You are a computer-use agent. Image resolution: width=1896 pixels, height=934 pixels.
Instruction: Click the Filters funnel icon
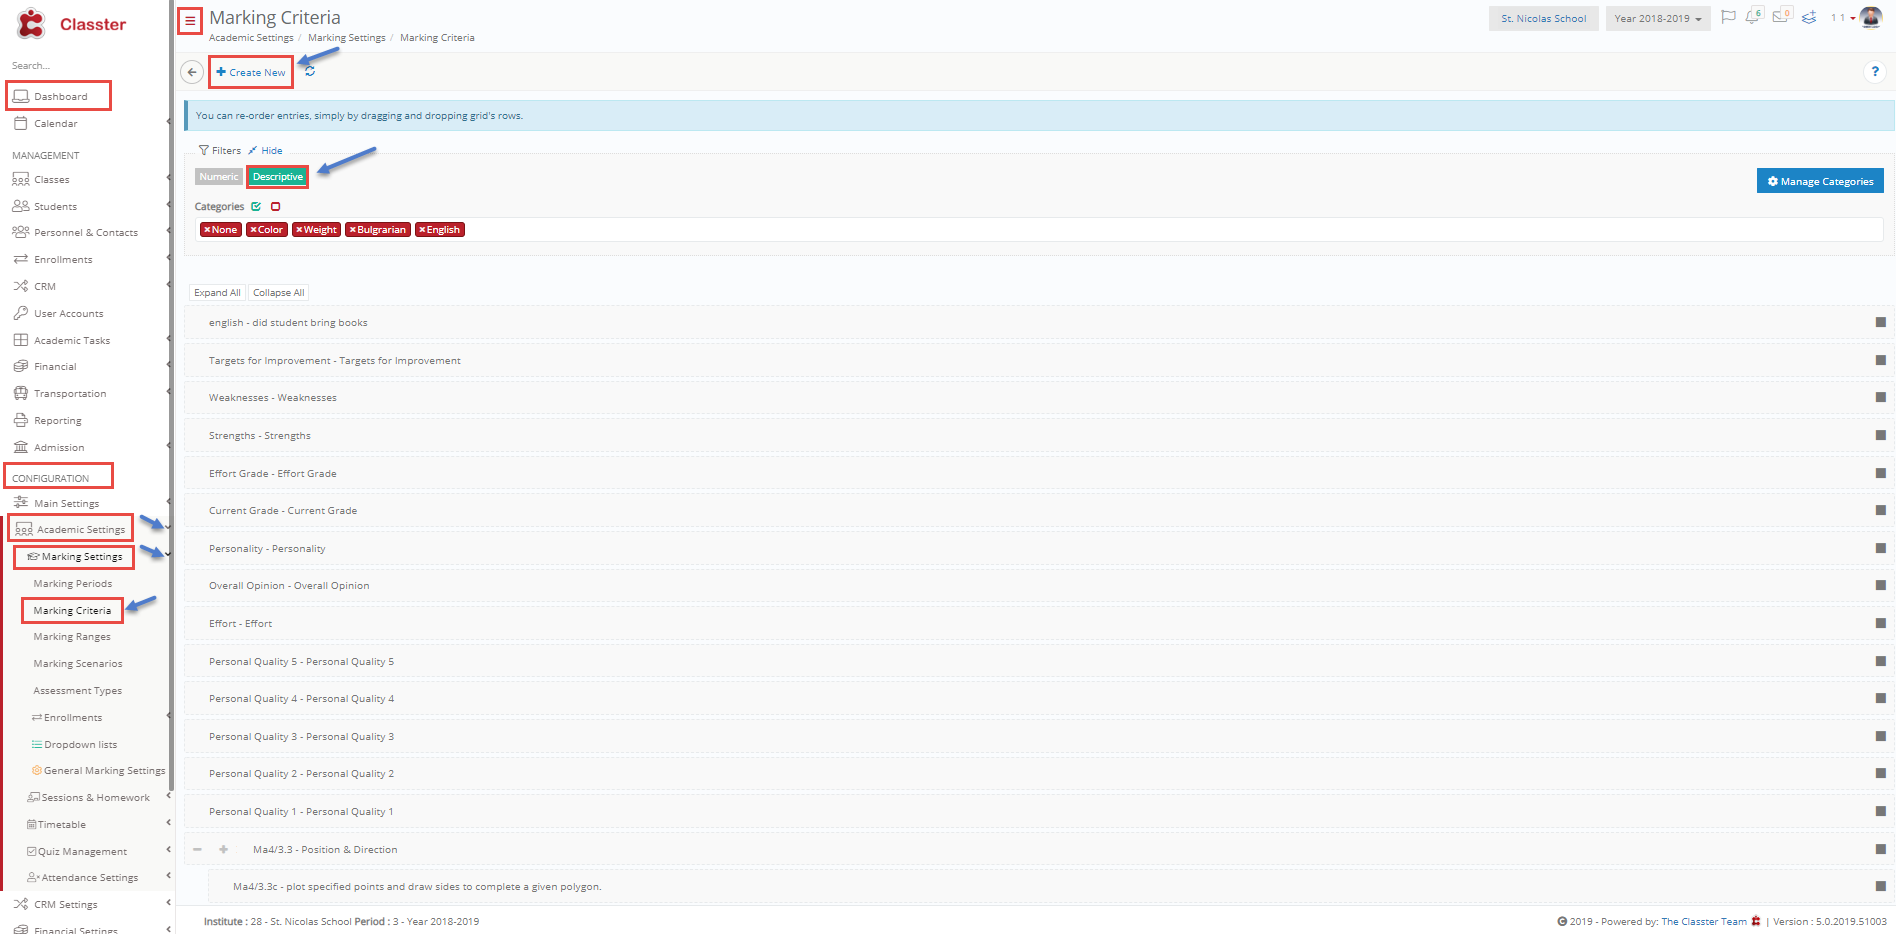(x=204, y=150)
